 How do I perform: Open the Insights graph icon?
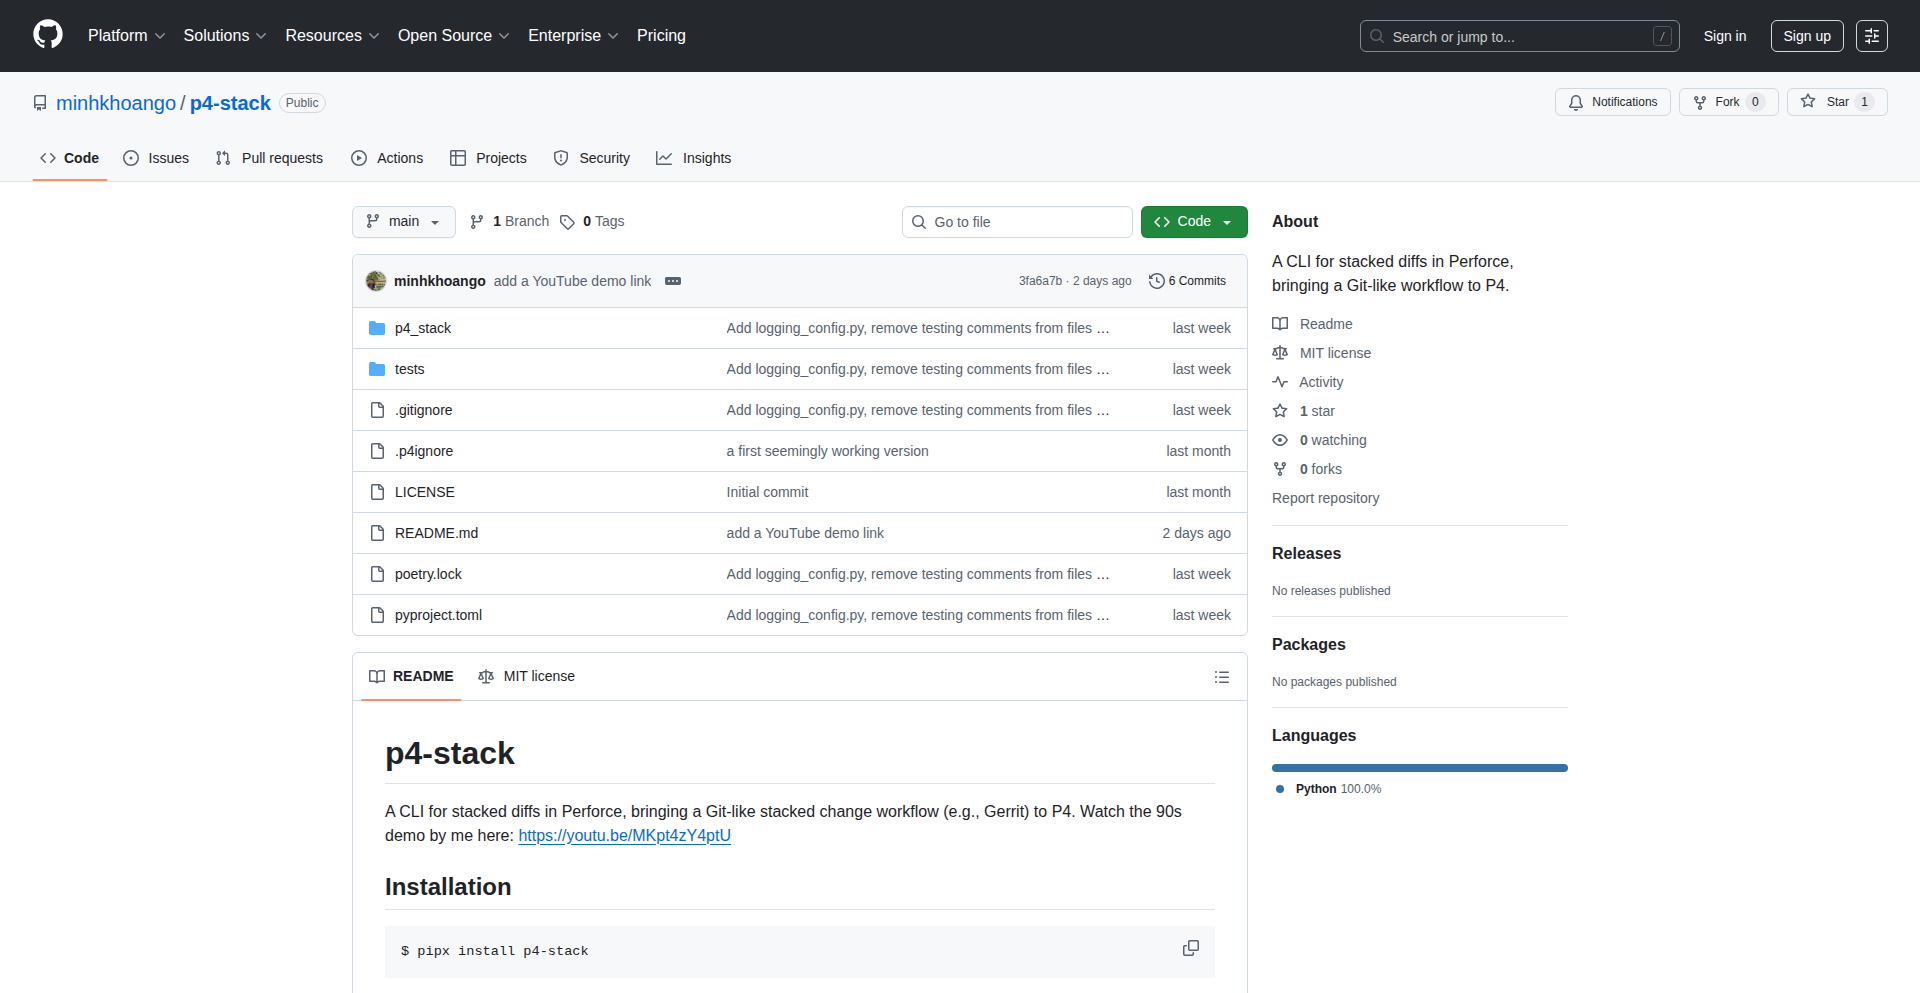click(664, 158)
